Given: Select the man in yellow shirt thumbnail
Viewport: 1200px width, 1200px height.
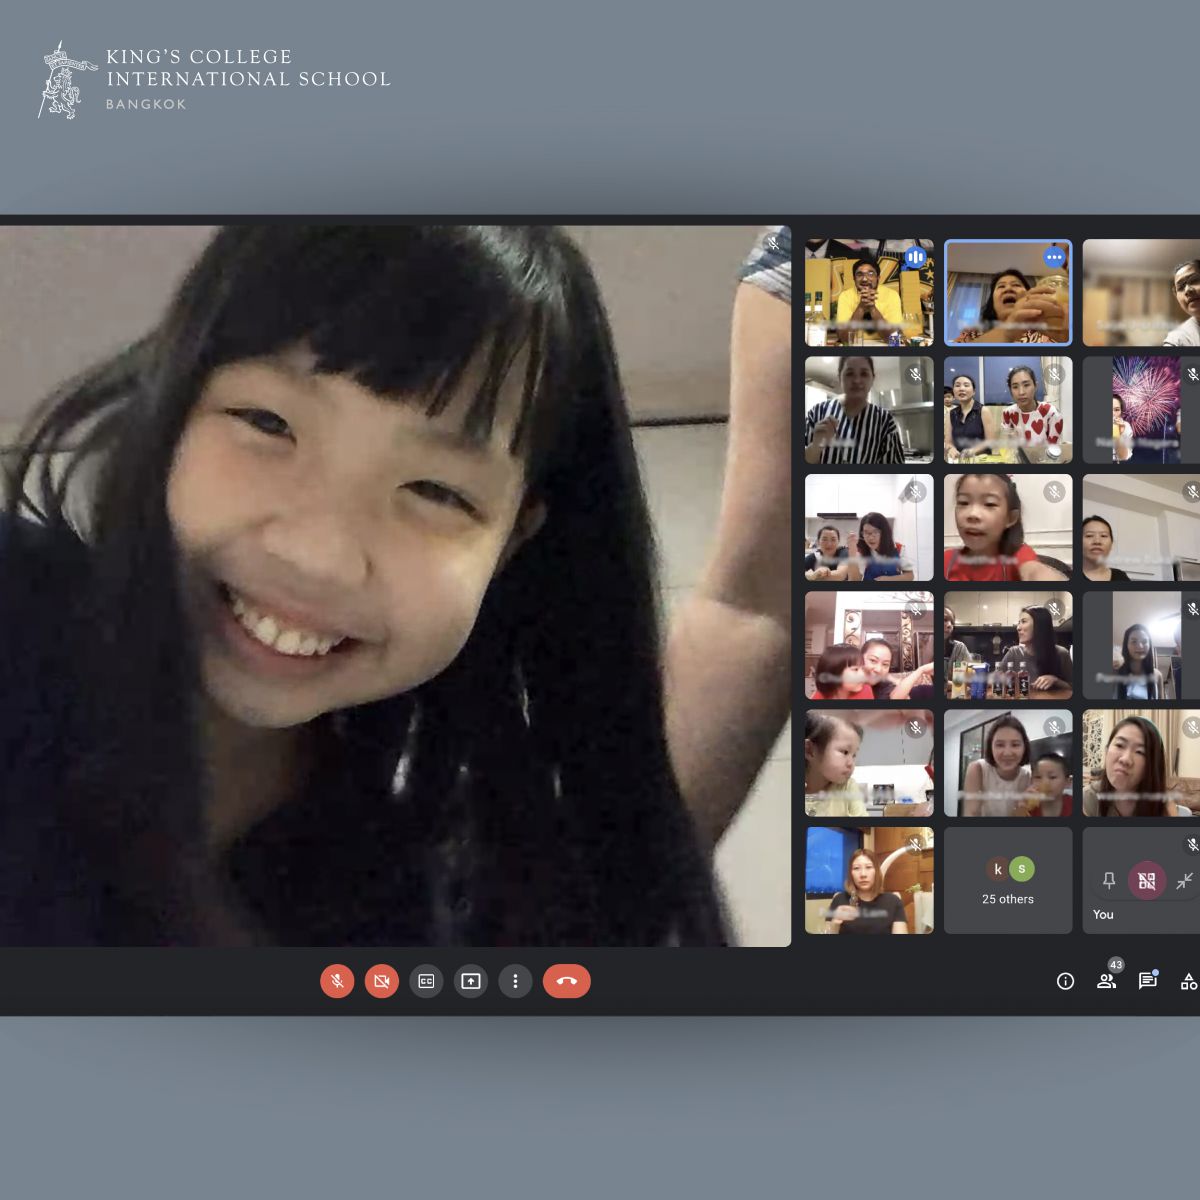Looking at the screenshot, I should tap(868, 293).
